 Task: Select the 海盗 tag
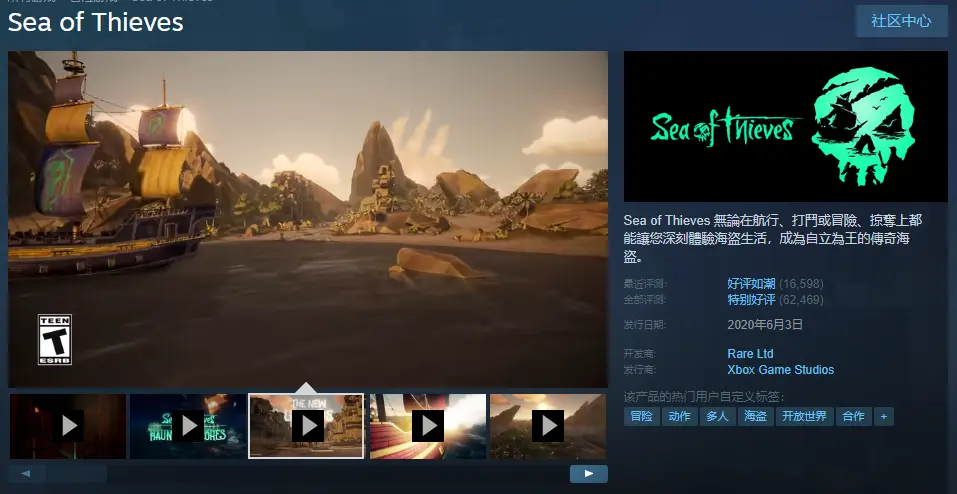755,416
